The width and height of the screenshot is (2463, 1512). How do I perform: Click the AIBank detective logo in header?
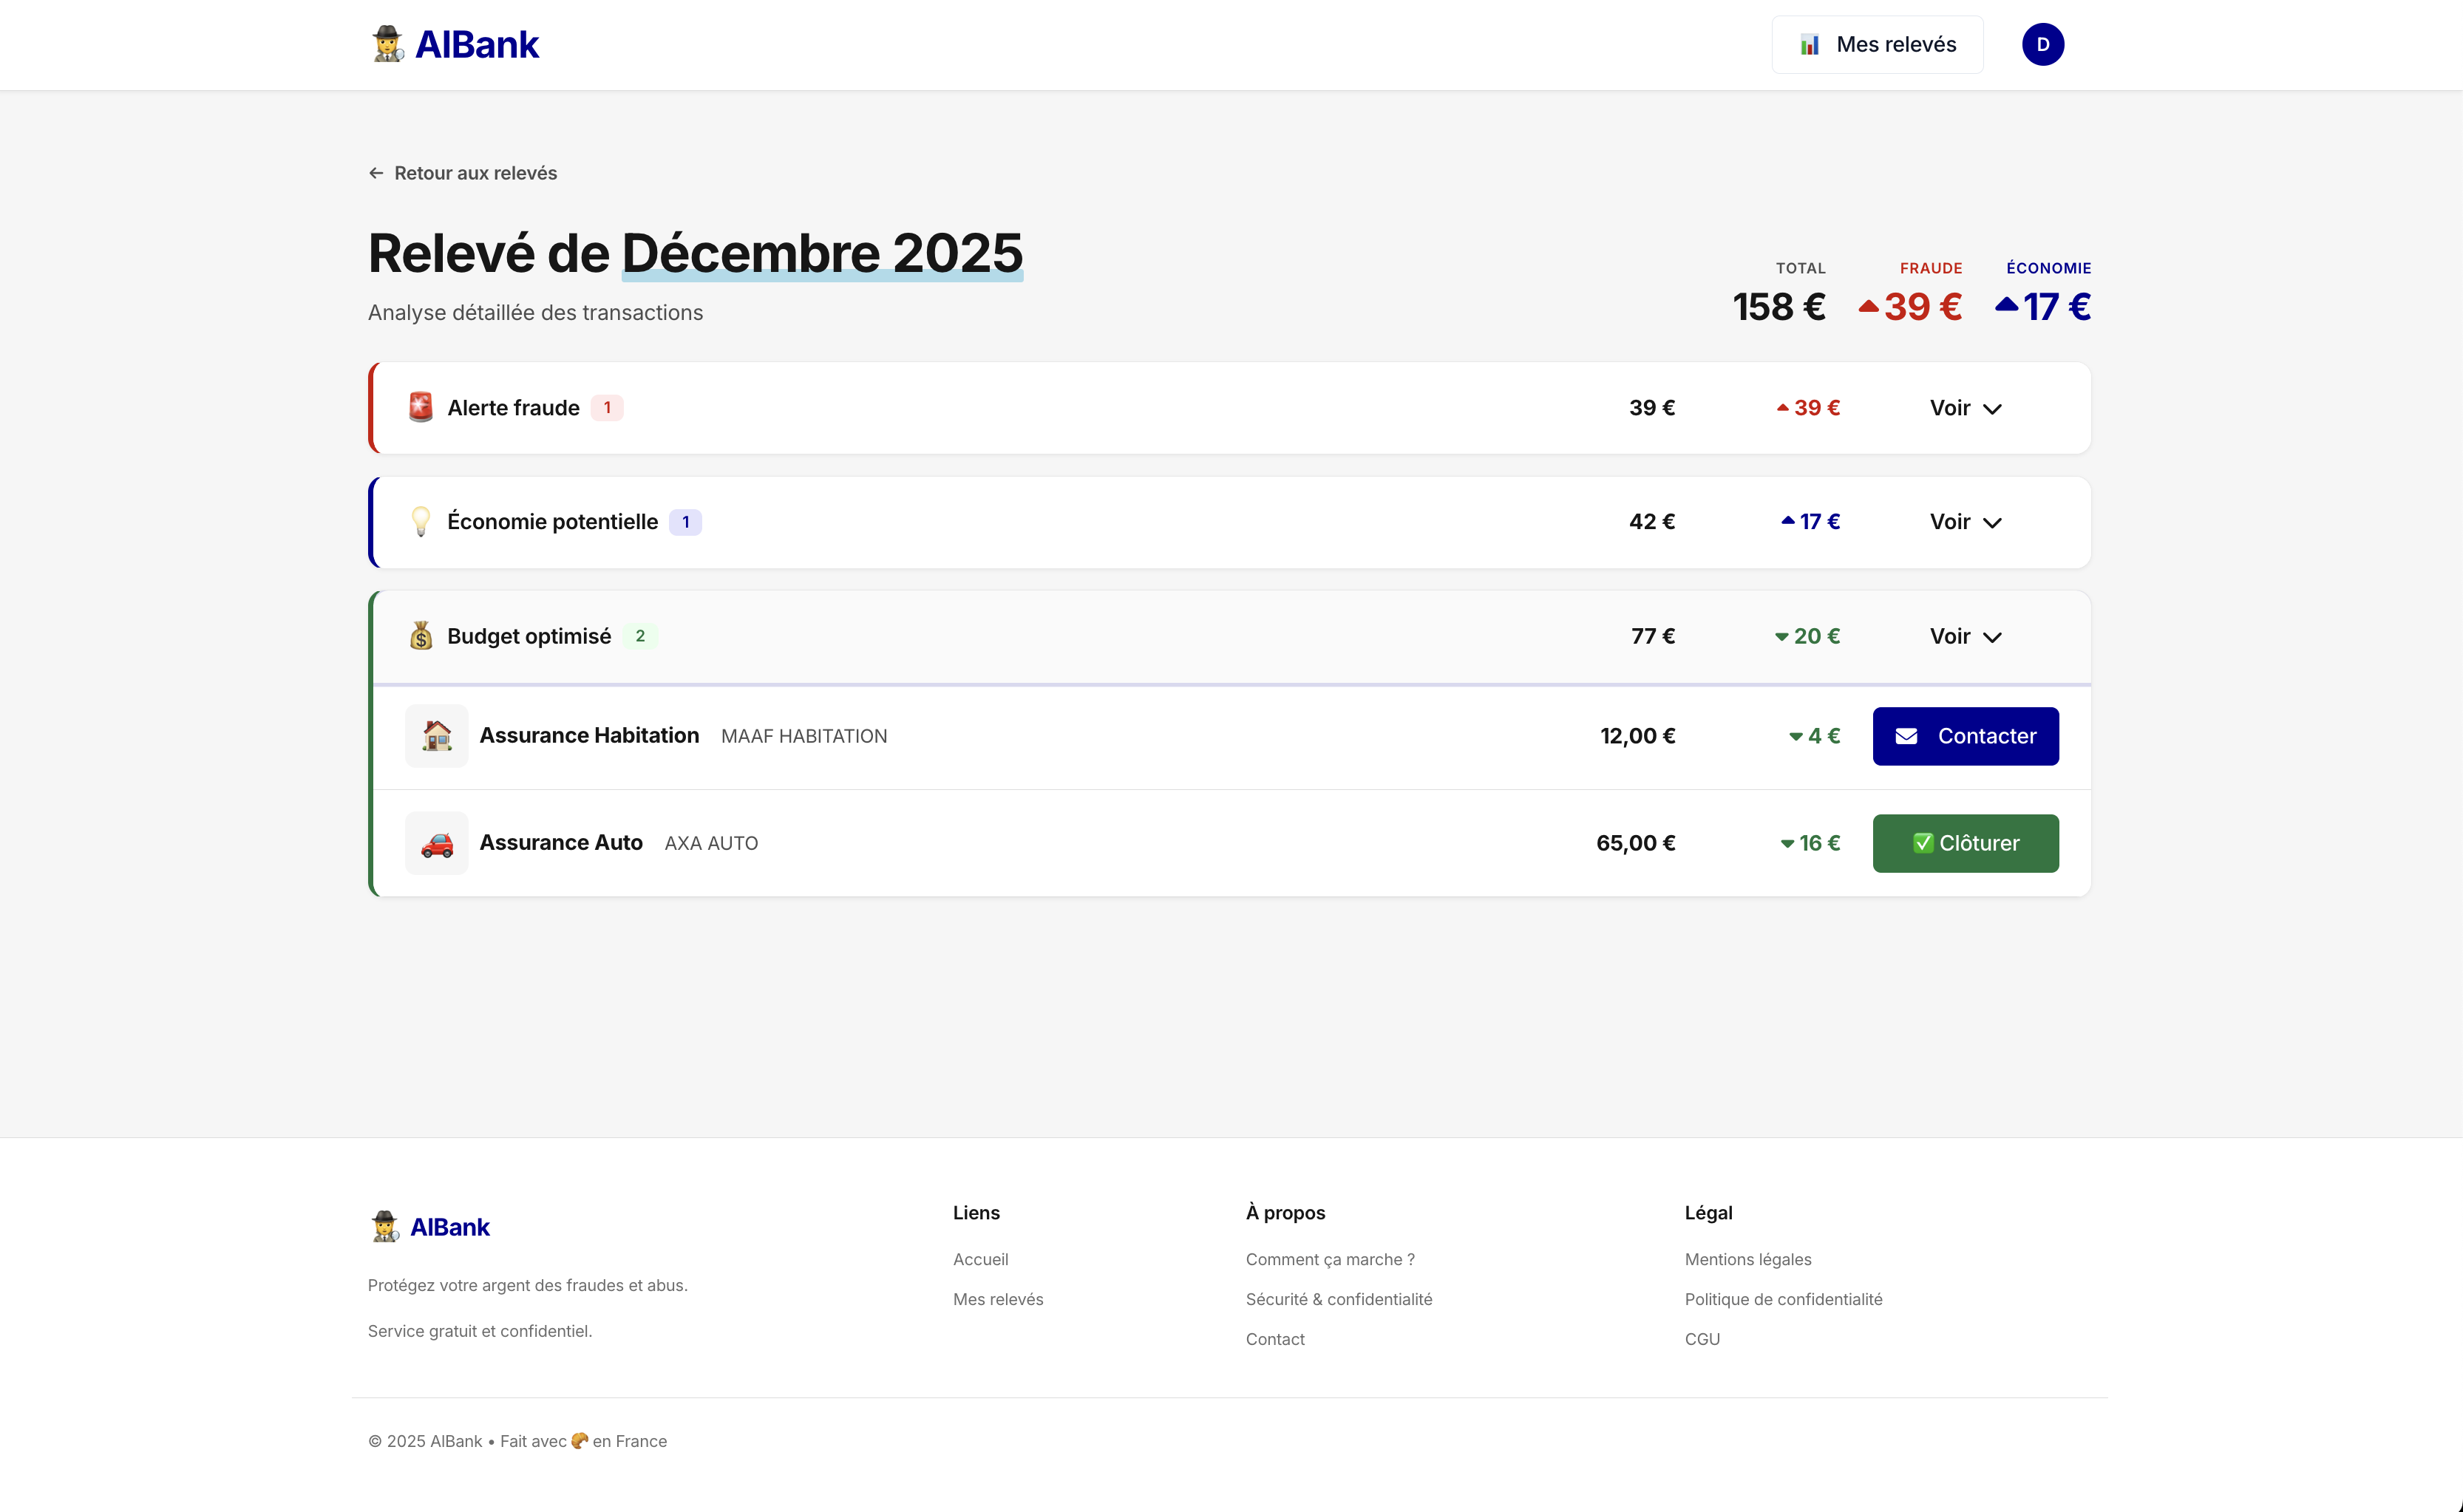388,44
